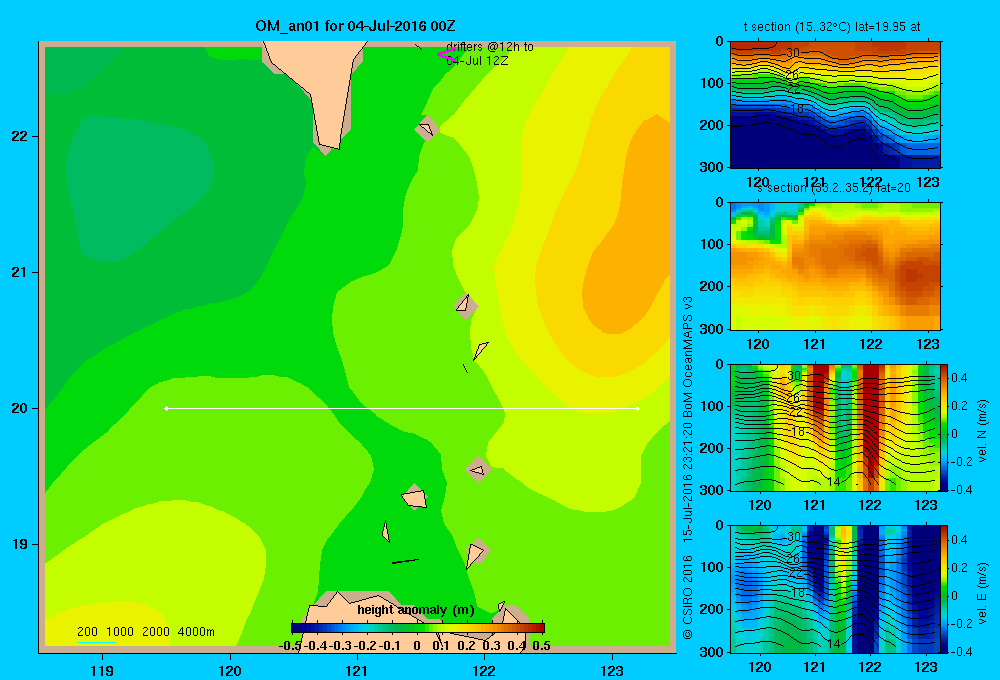Open the northward velocity section plot
1000x680 pixels.
click(835, 427)
